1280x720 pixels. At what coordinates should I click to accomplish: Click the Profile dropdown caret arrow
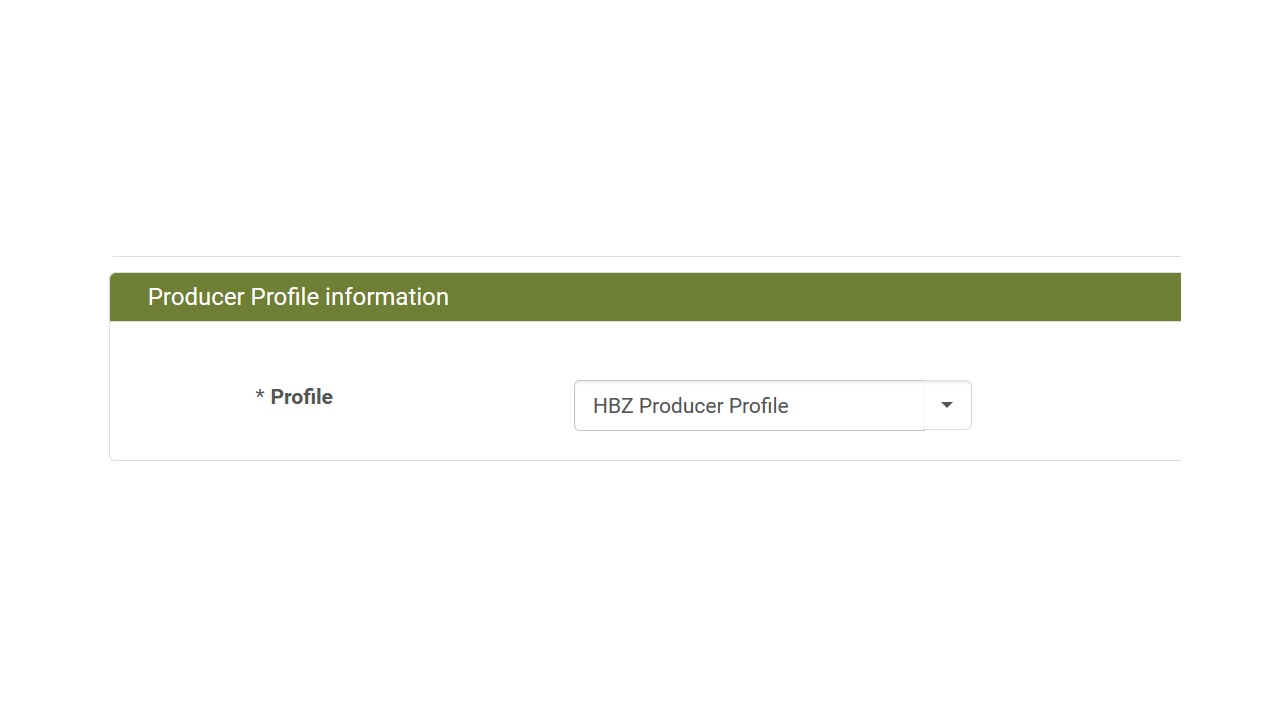point(947,405)
